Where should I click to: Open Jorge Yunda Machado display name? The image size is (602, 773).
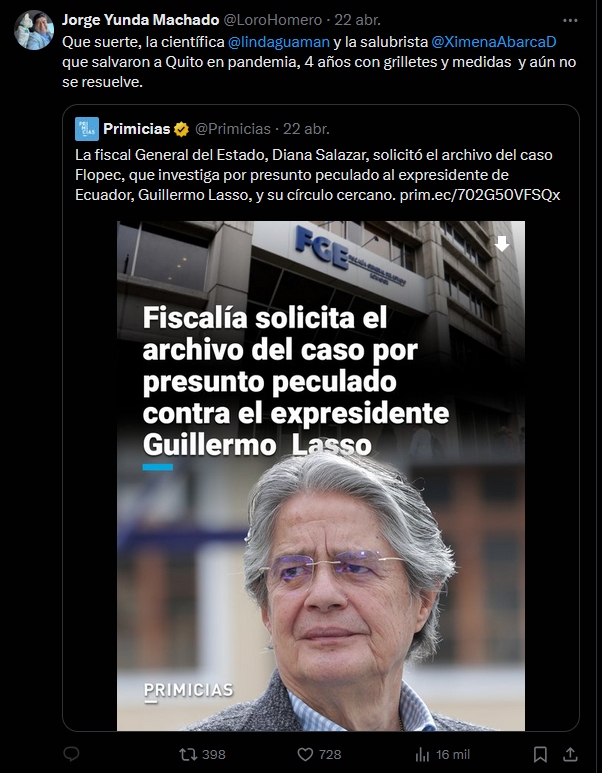coord(141,20)
